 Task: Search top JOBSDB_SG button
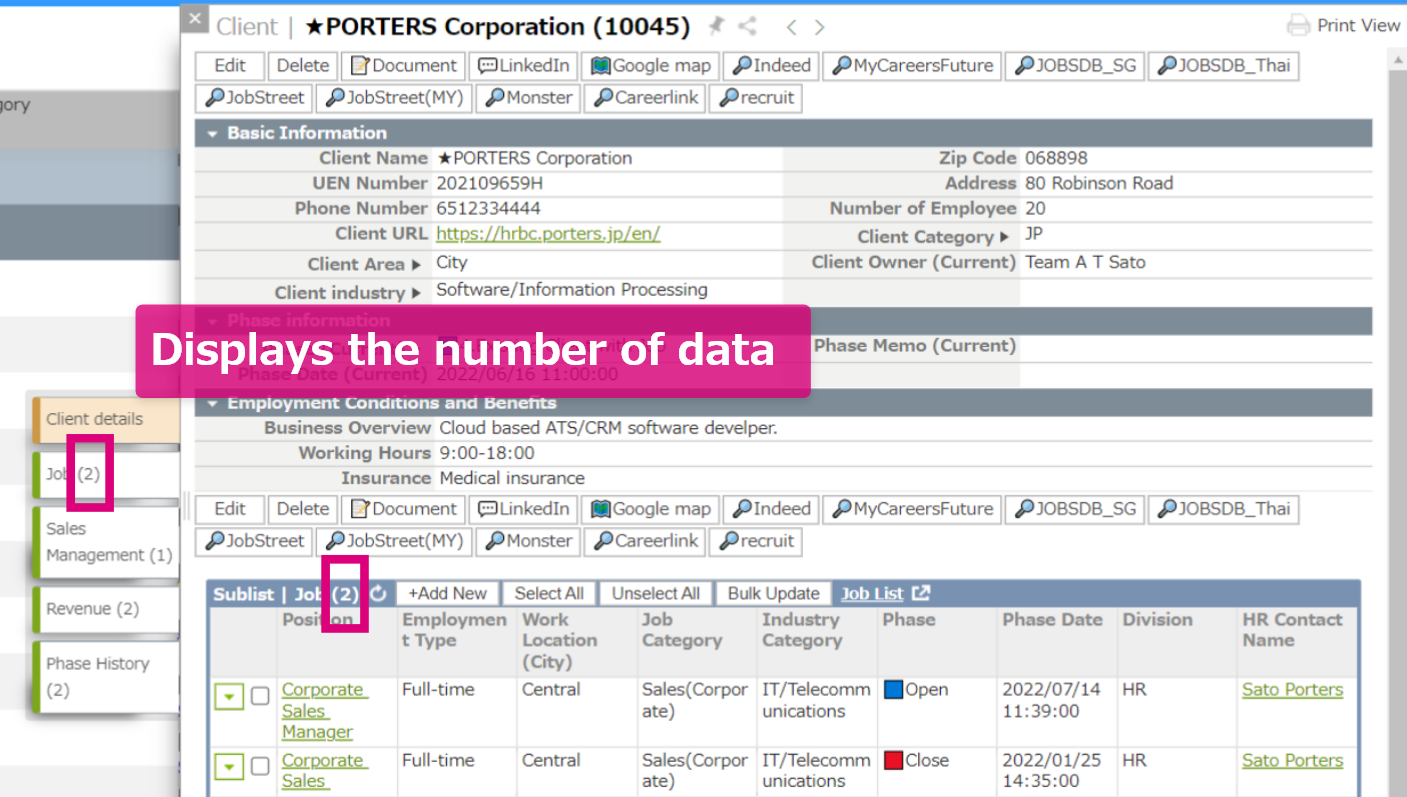point(1075,66)
